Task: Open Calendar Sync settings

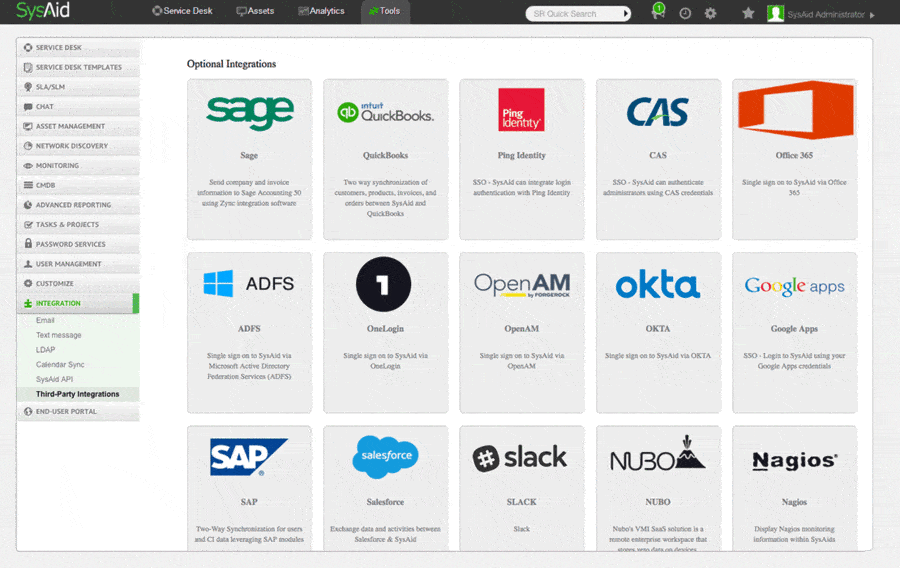Action: point(60,364)
